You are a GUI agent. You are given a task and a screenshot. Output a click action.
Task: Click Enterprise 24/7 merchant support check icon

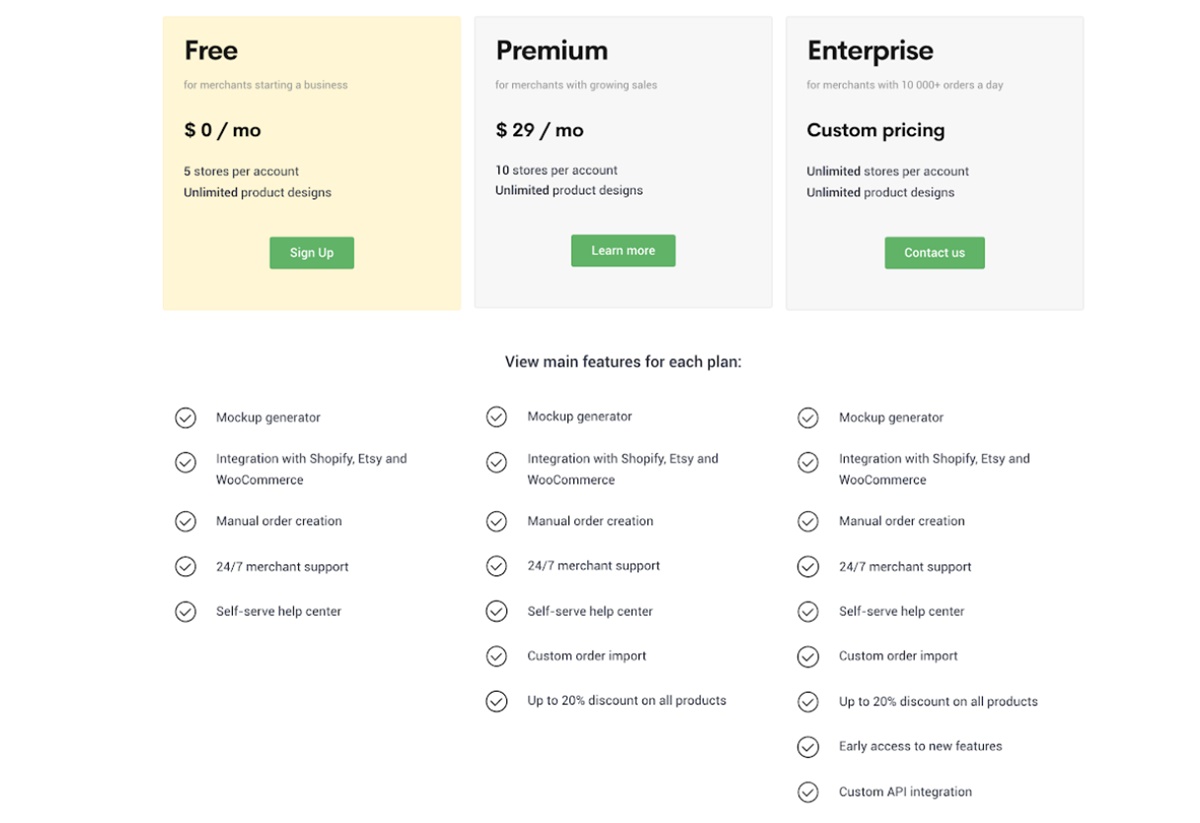(808, 567)
